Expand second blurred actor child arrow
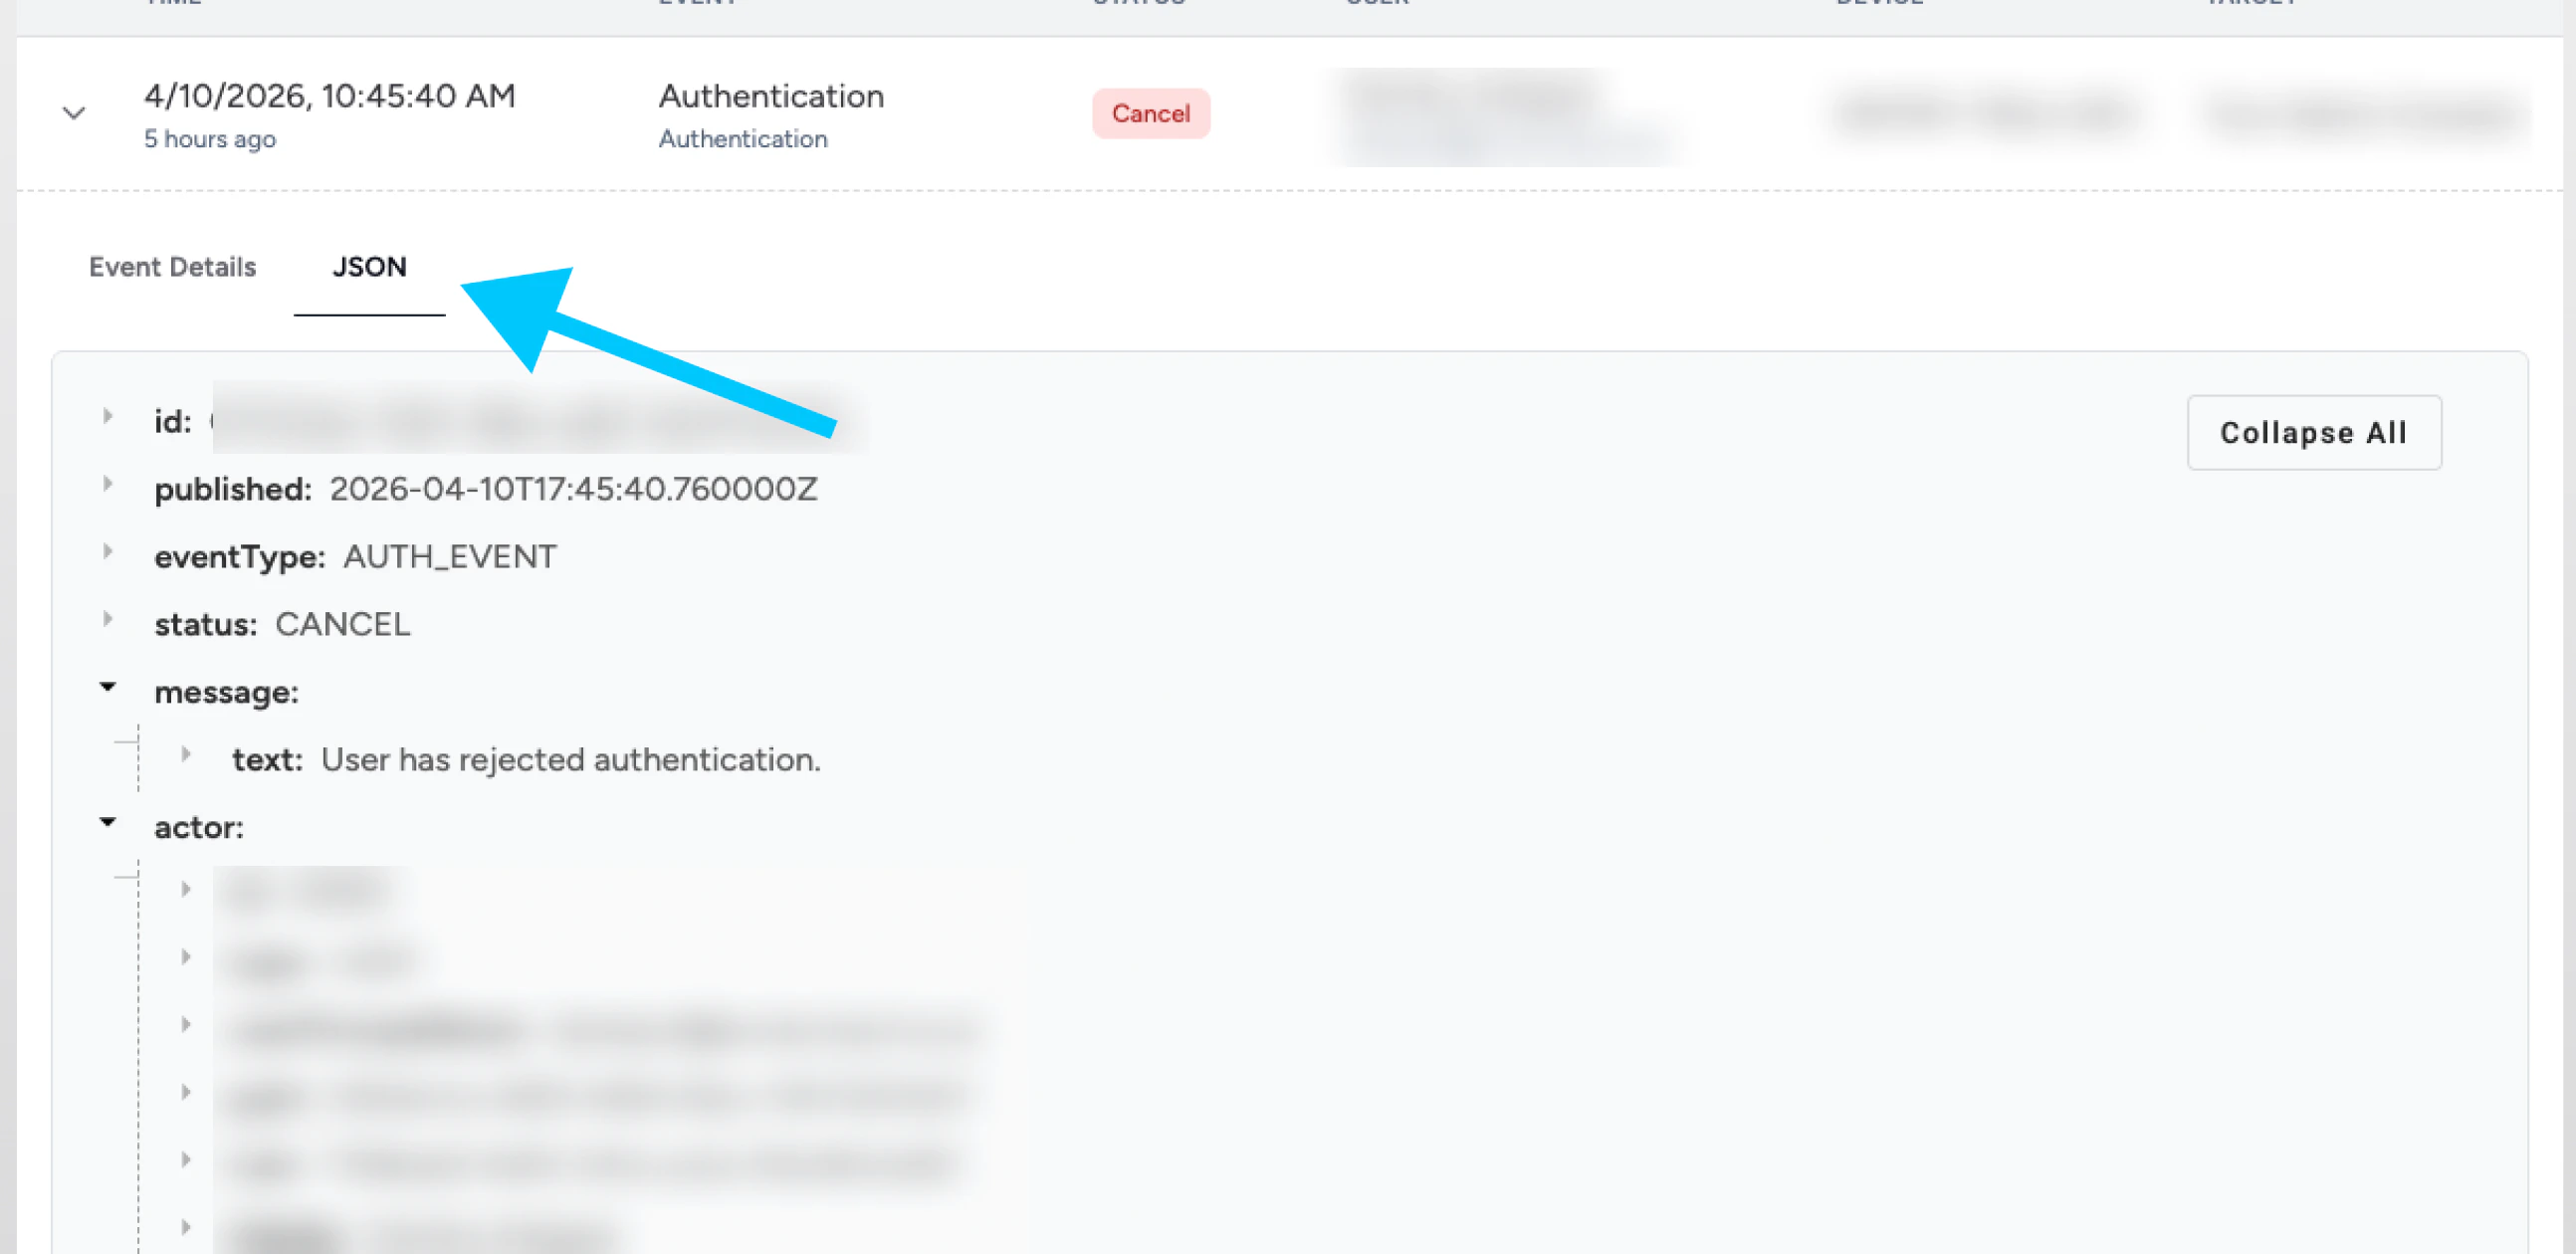Image resolution: width=2576 pixels, height=1254 pixels. point(186,957)
